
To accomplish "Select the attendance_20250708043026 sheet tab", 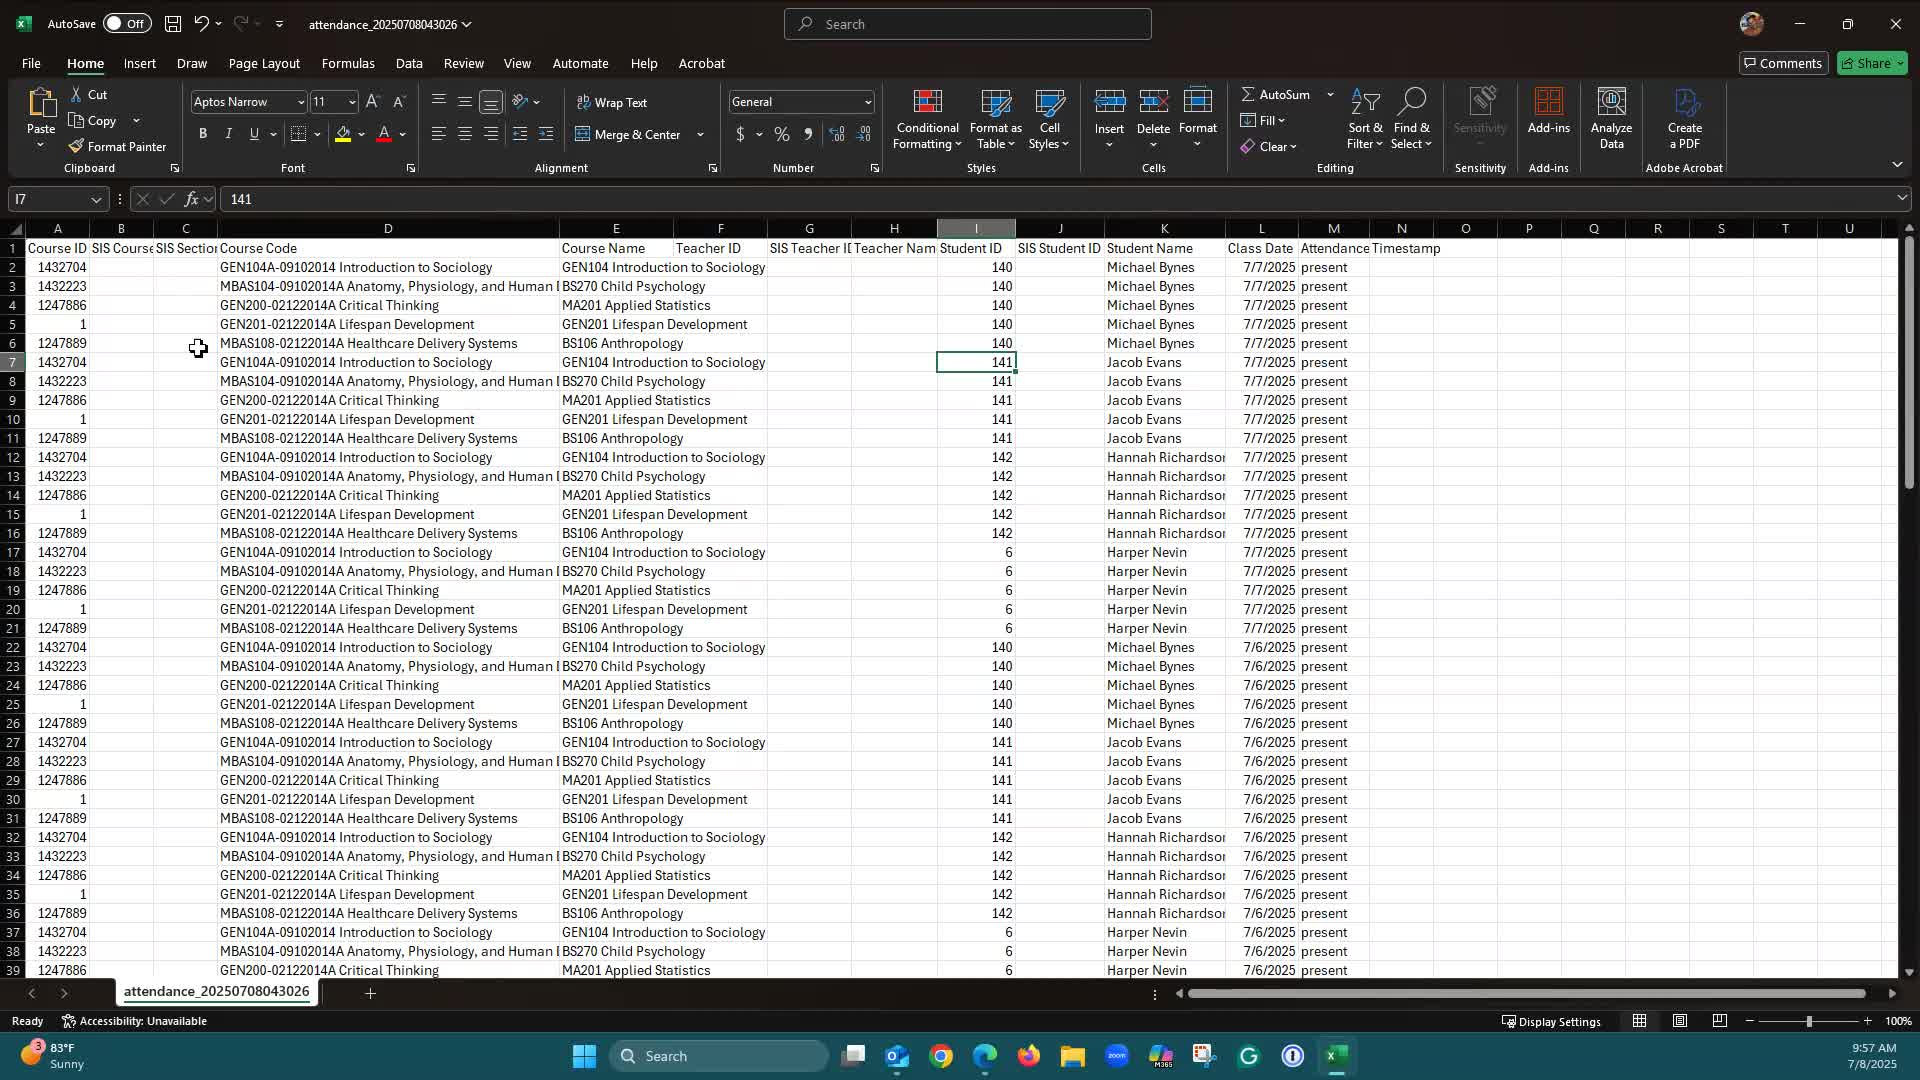I will click(216, 991).
